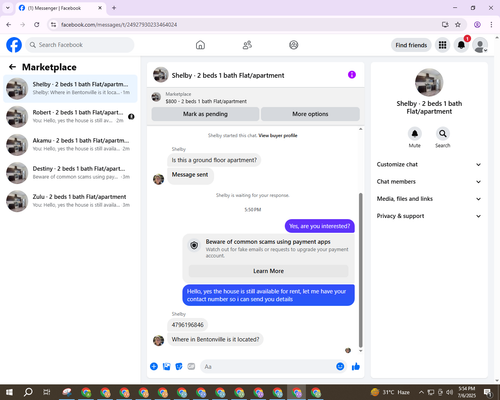Click the phone number message 4796196846
This screenshot has width=500, height=400.
click(187, 325)
